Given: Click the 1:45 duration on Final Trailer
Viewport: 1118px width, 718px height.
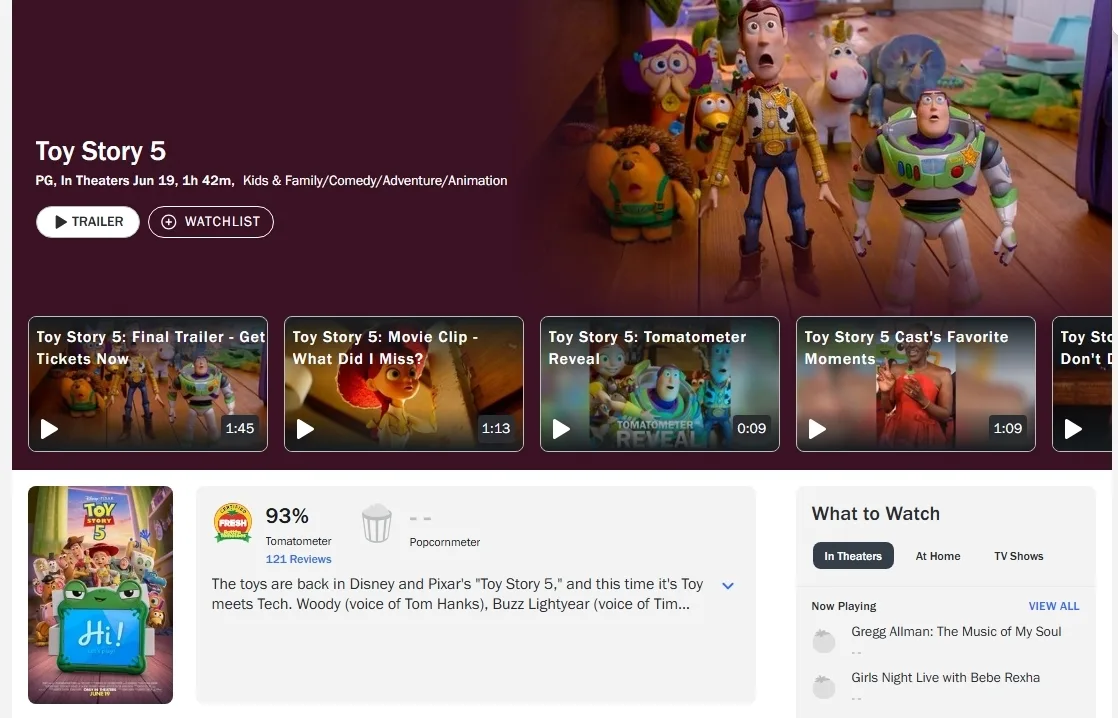Looking at the screenshot, I should pyautogui.click(x=240, y=429).
